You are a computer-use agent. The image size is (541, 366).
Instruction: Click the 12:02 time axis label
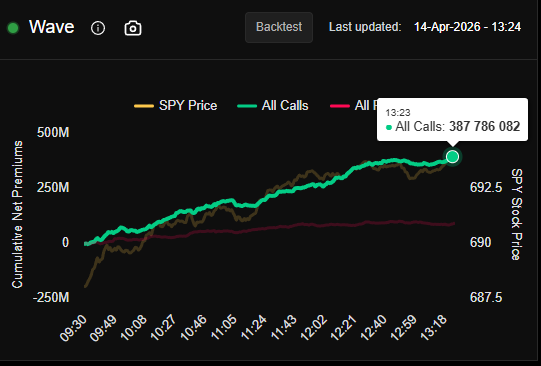pos(313,328)
